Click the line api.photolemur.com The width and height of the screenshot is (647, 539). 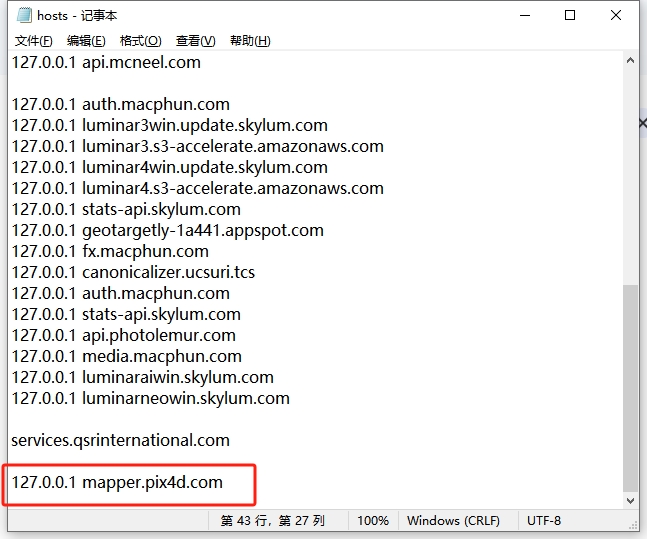pyautogui.click(x=124, y=336)
